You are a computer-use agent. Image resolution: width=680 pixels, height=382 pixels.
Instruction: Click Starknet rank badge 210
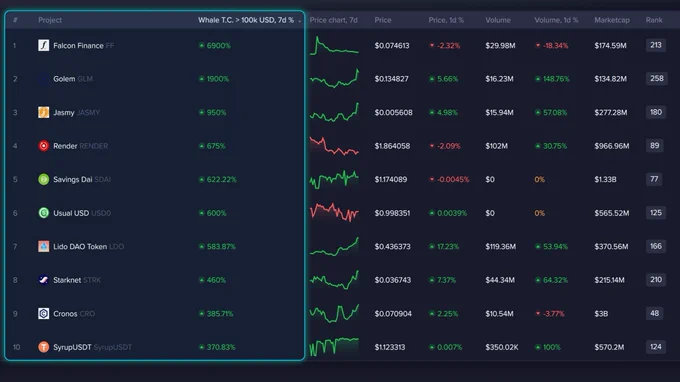(656, 280)
